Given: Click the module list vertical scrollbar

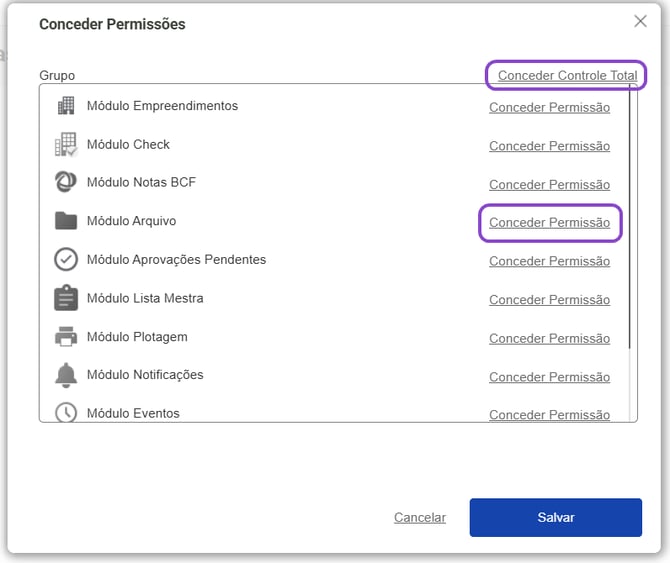Looking at the screenshot, I should tap(630, 220).
